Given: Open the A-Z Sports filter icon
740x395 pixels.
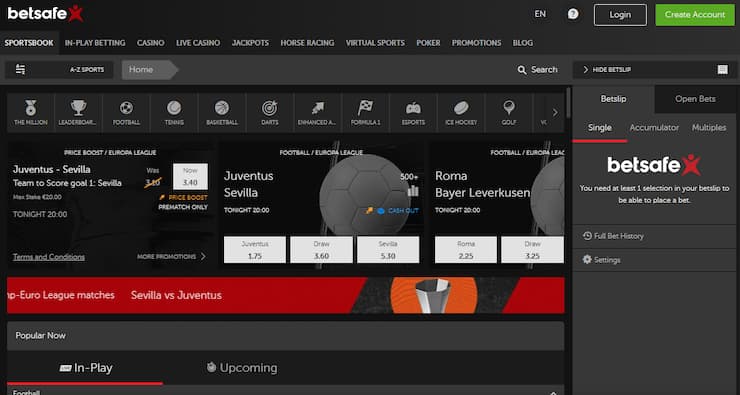Looking at the screenshot, I should click(x=20, y=69).
